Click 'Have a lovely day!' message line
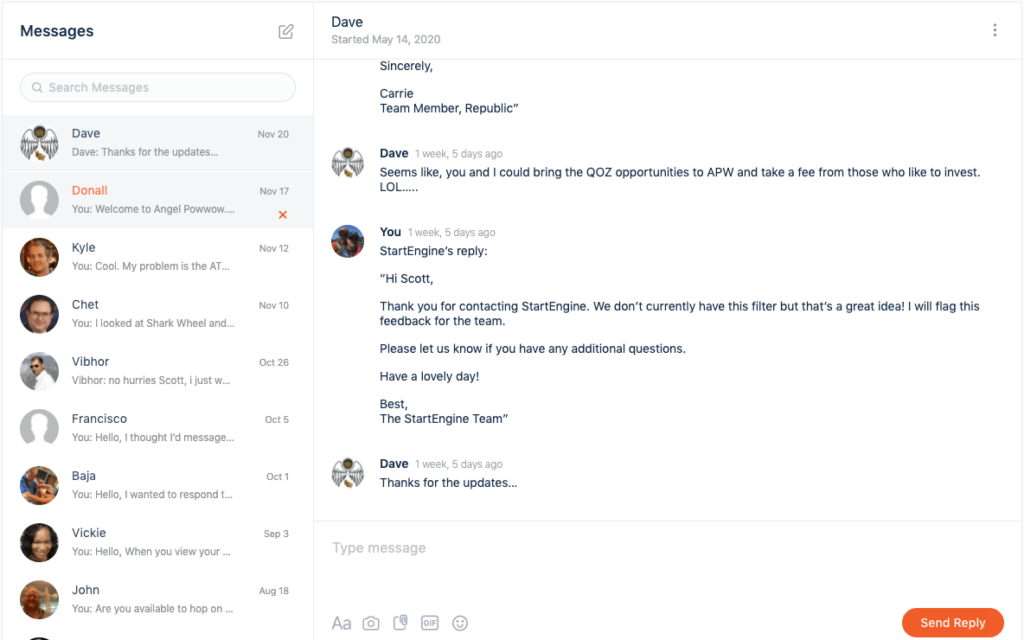Image resolution: width=1024 pixels, height=640 pixels. [429, 376]
